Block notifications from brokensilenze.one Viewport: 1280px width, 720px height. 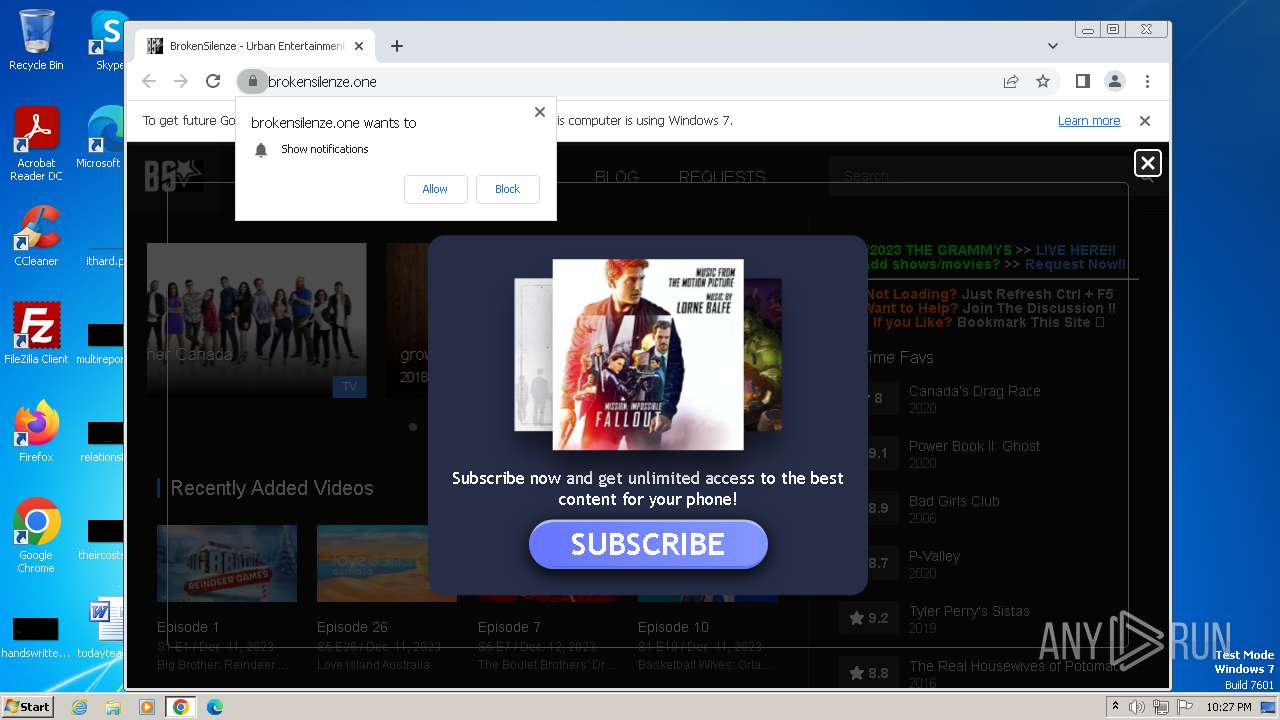point(507,189)
